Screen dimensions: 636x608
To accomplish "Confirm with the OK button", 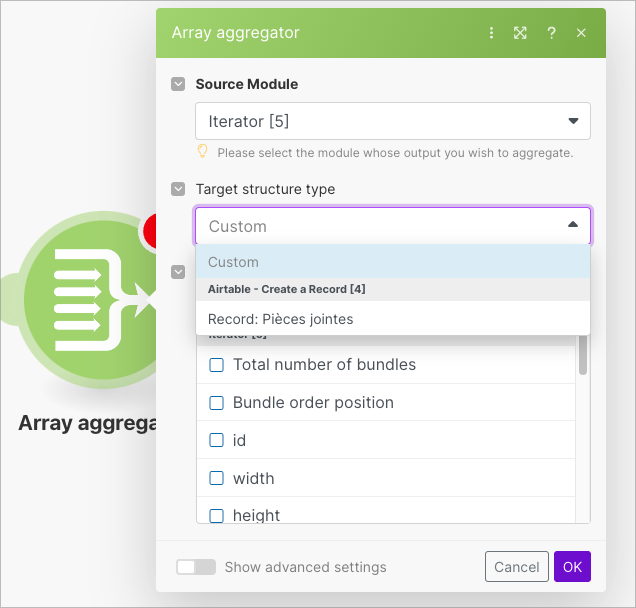I will (x=572, y=567).
